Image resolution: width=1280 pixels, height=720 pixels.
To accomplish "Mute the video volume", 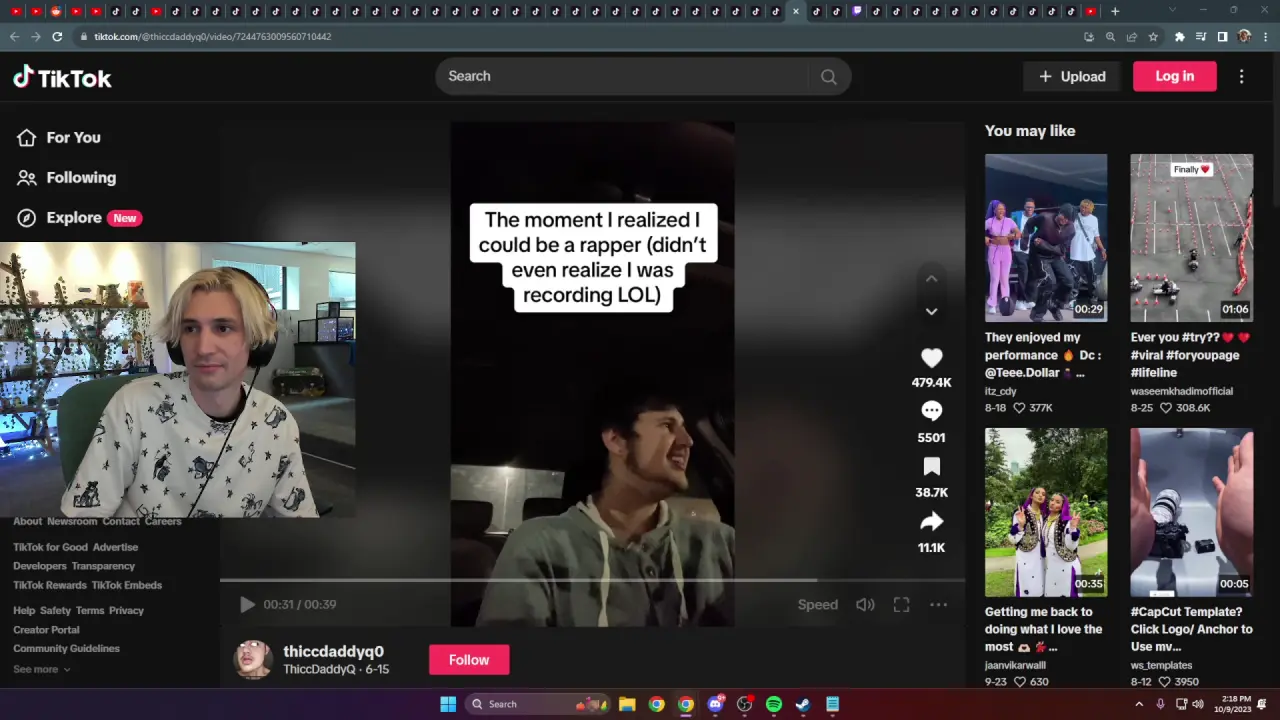I will pos(865,604).
